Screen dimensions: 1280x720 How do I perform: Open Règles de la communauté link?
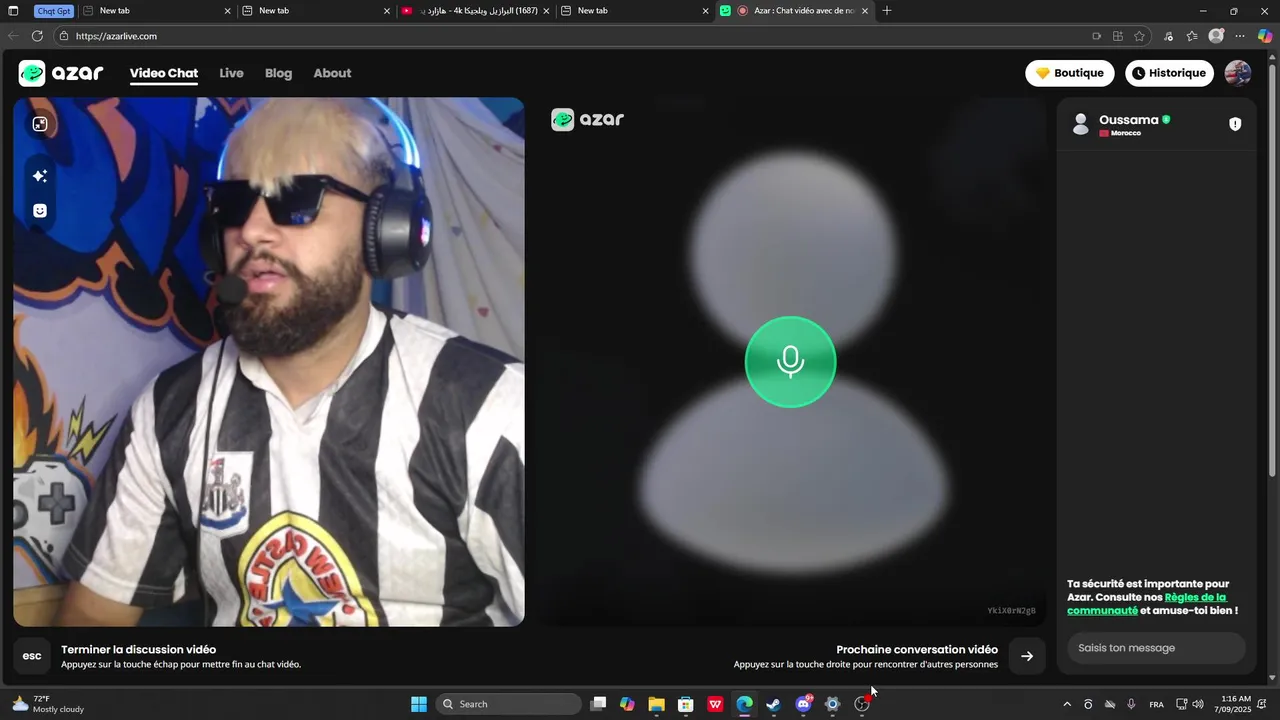click(x=1147, y=604)
